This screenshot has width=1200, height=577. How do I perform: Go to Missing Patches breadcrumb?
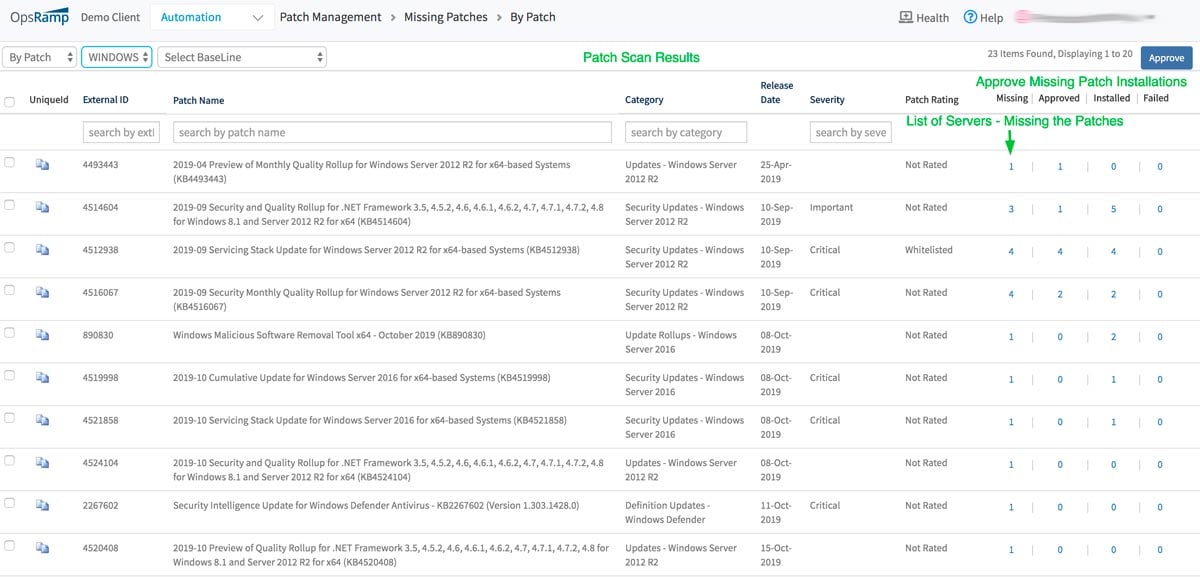pos(445,17)
